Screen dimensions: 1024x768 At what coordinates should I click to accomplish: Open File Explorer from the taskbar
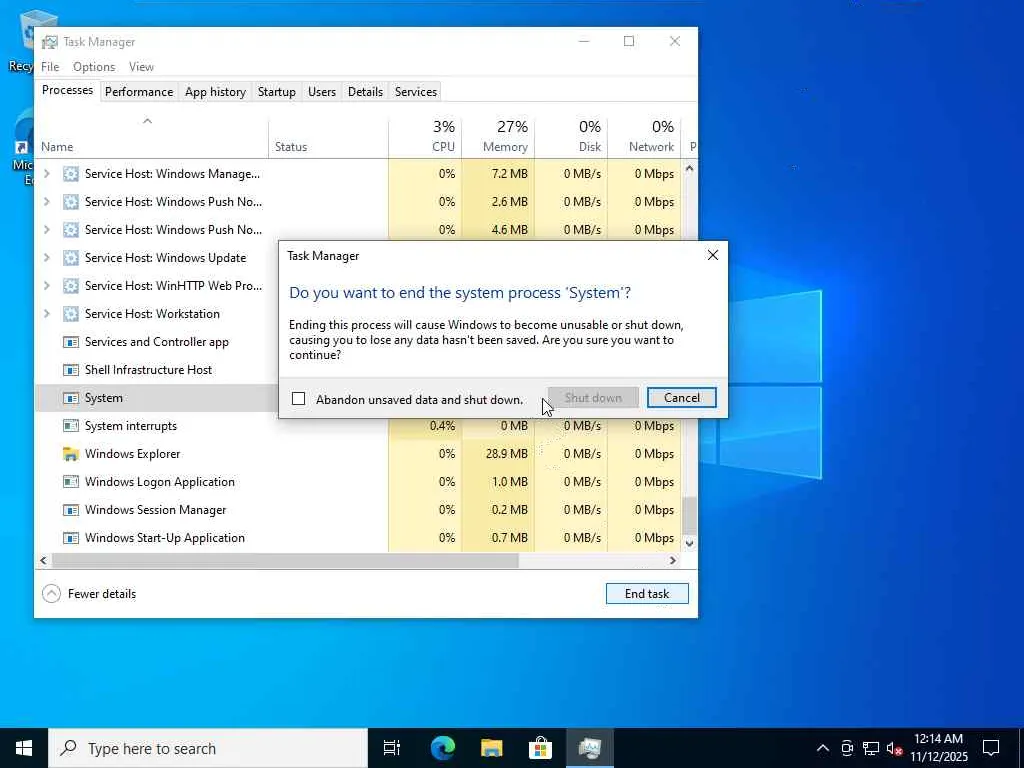coord(492,748)
